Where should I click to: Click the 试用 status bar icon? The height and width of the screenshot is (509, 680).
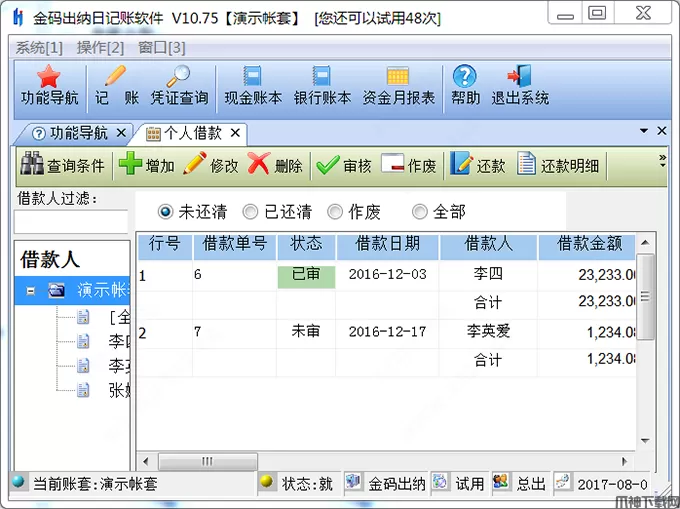click(440, 481)
